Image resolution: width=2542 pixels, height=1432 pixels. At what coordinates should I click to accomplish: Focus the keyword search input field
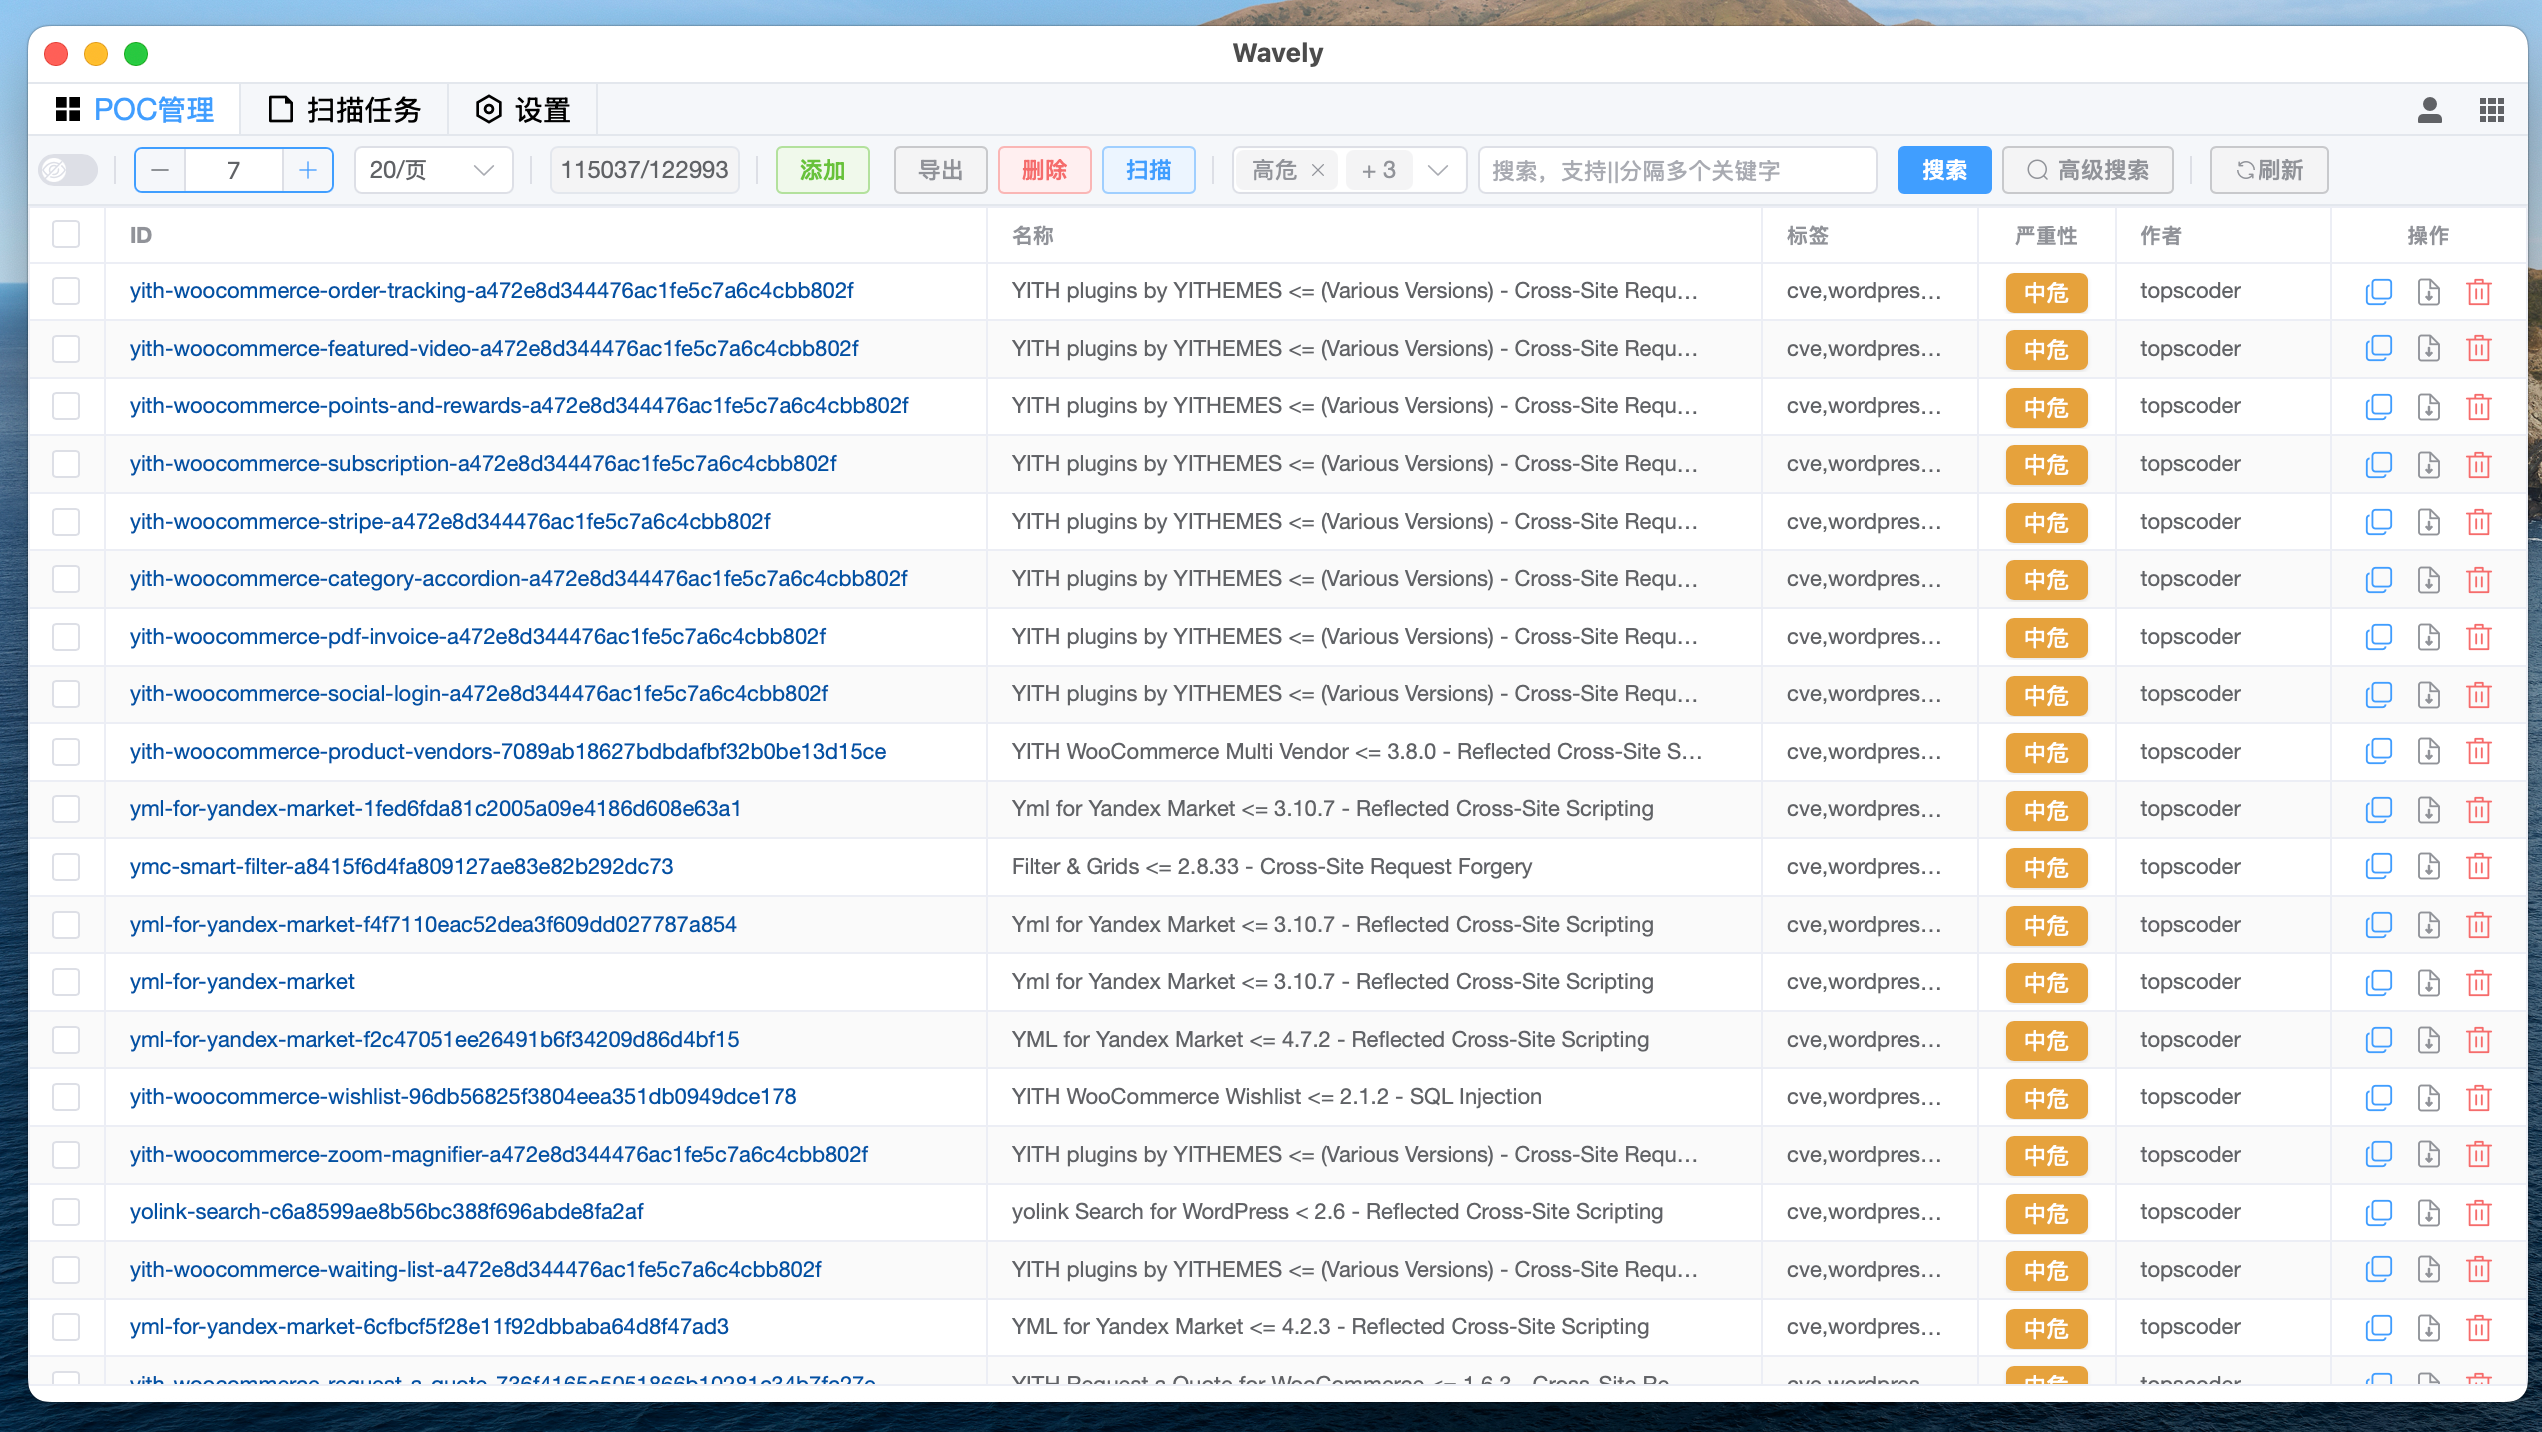pos(1677,170)
